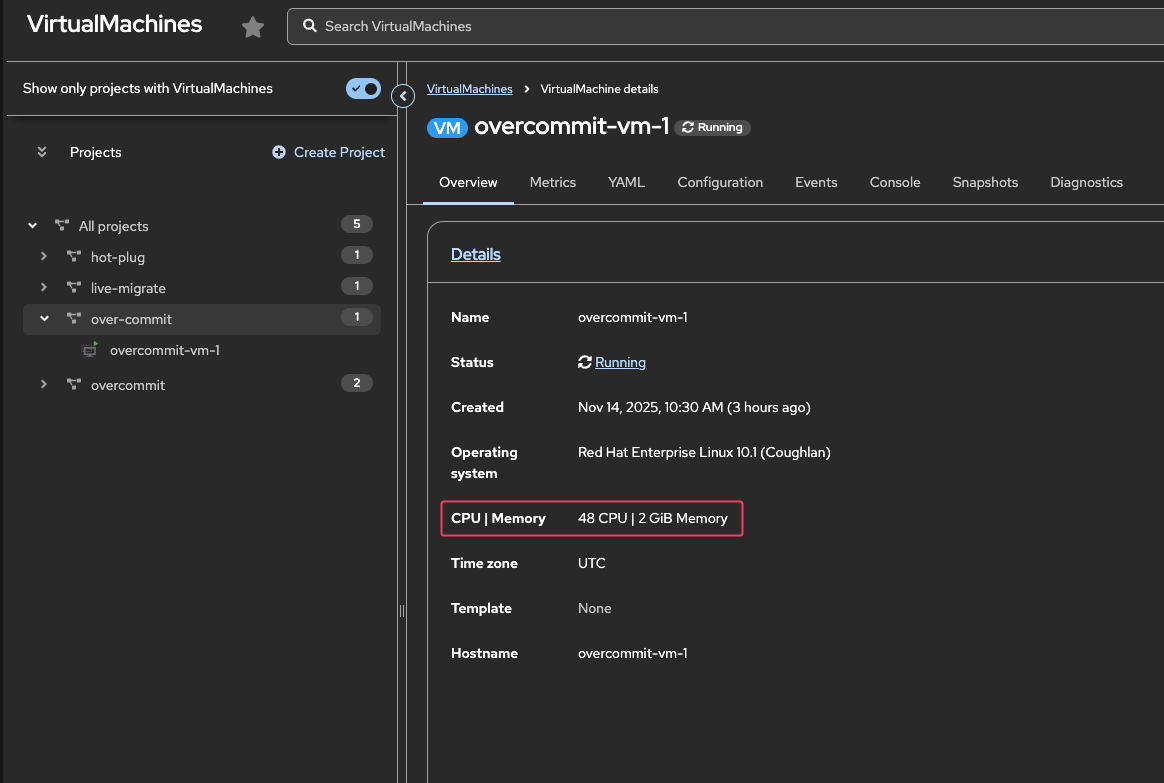Screen dimensions: 1164x783
Task: Switch to the Metrics tab
Action: click(553, 182)
